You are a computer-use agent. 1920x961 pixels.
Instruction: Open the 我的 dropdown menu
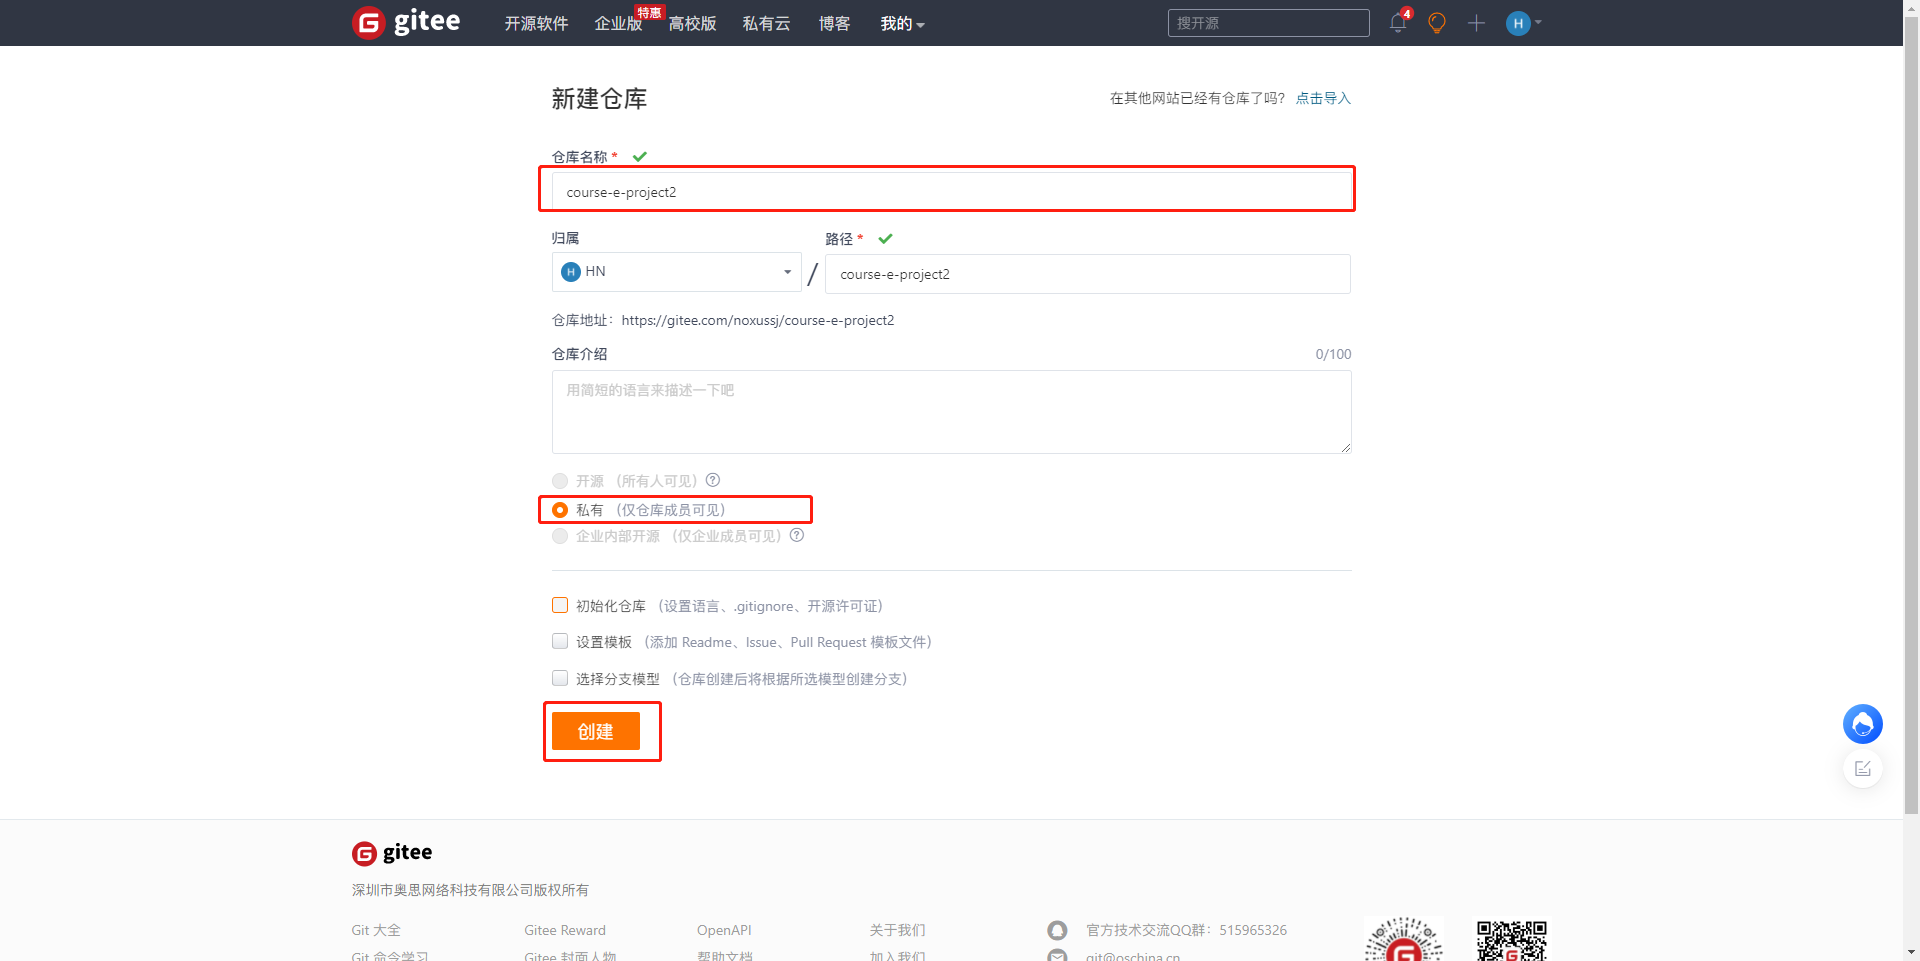(x=902, y=23)
